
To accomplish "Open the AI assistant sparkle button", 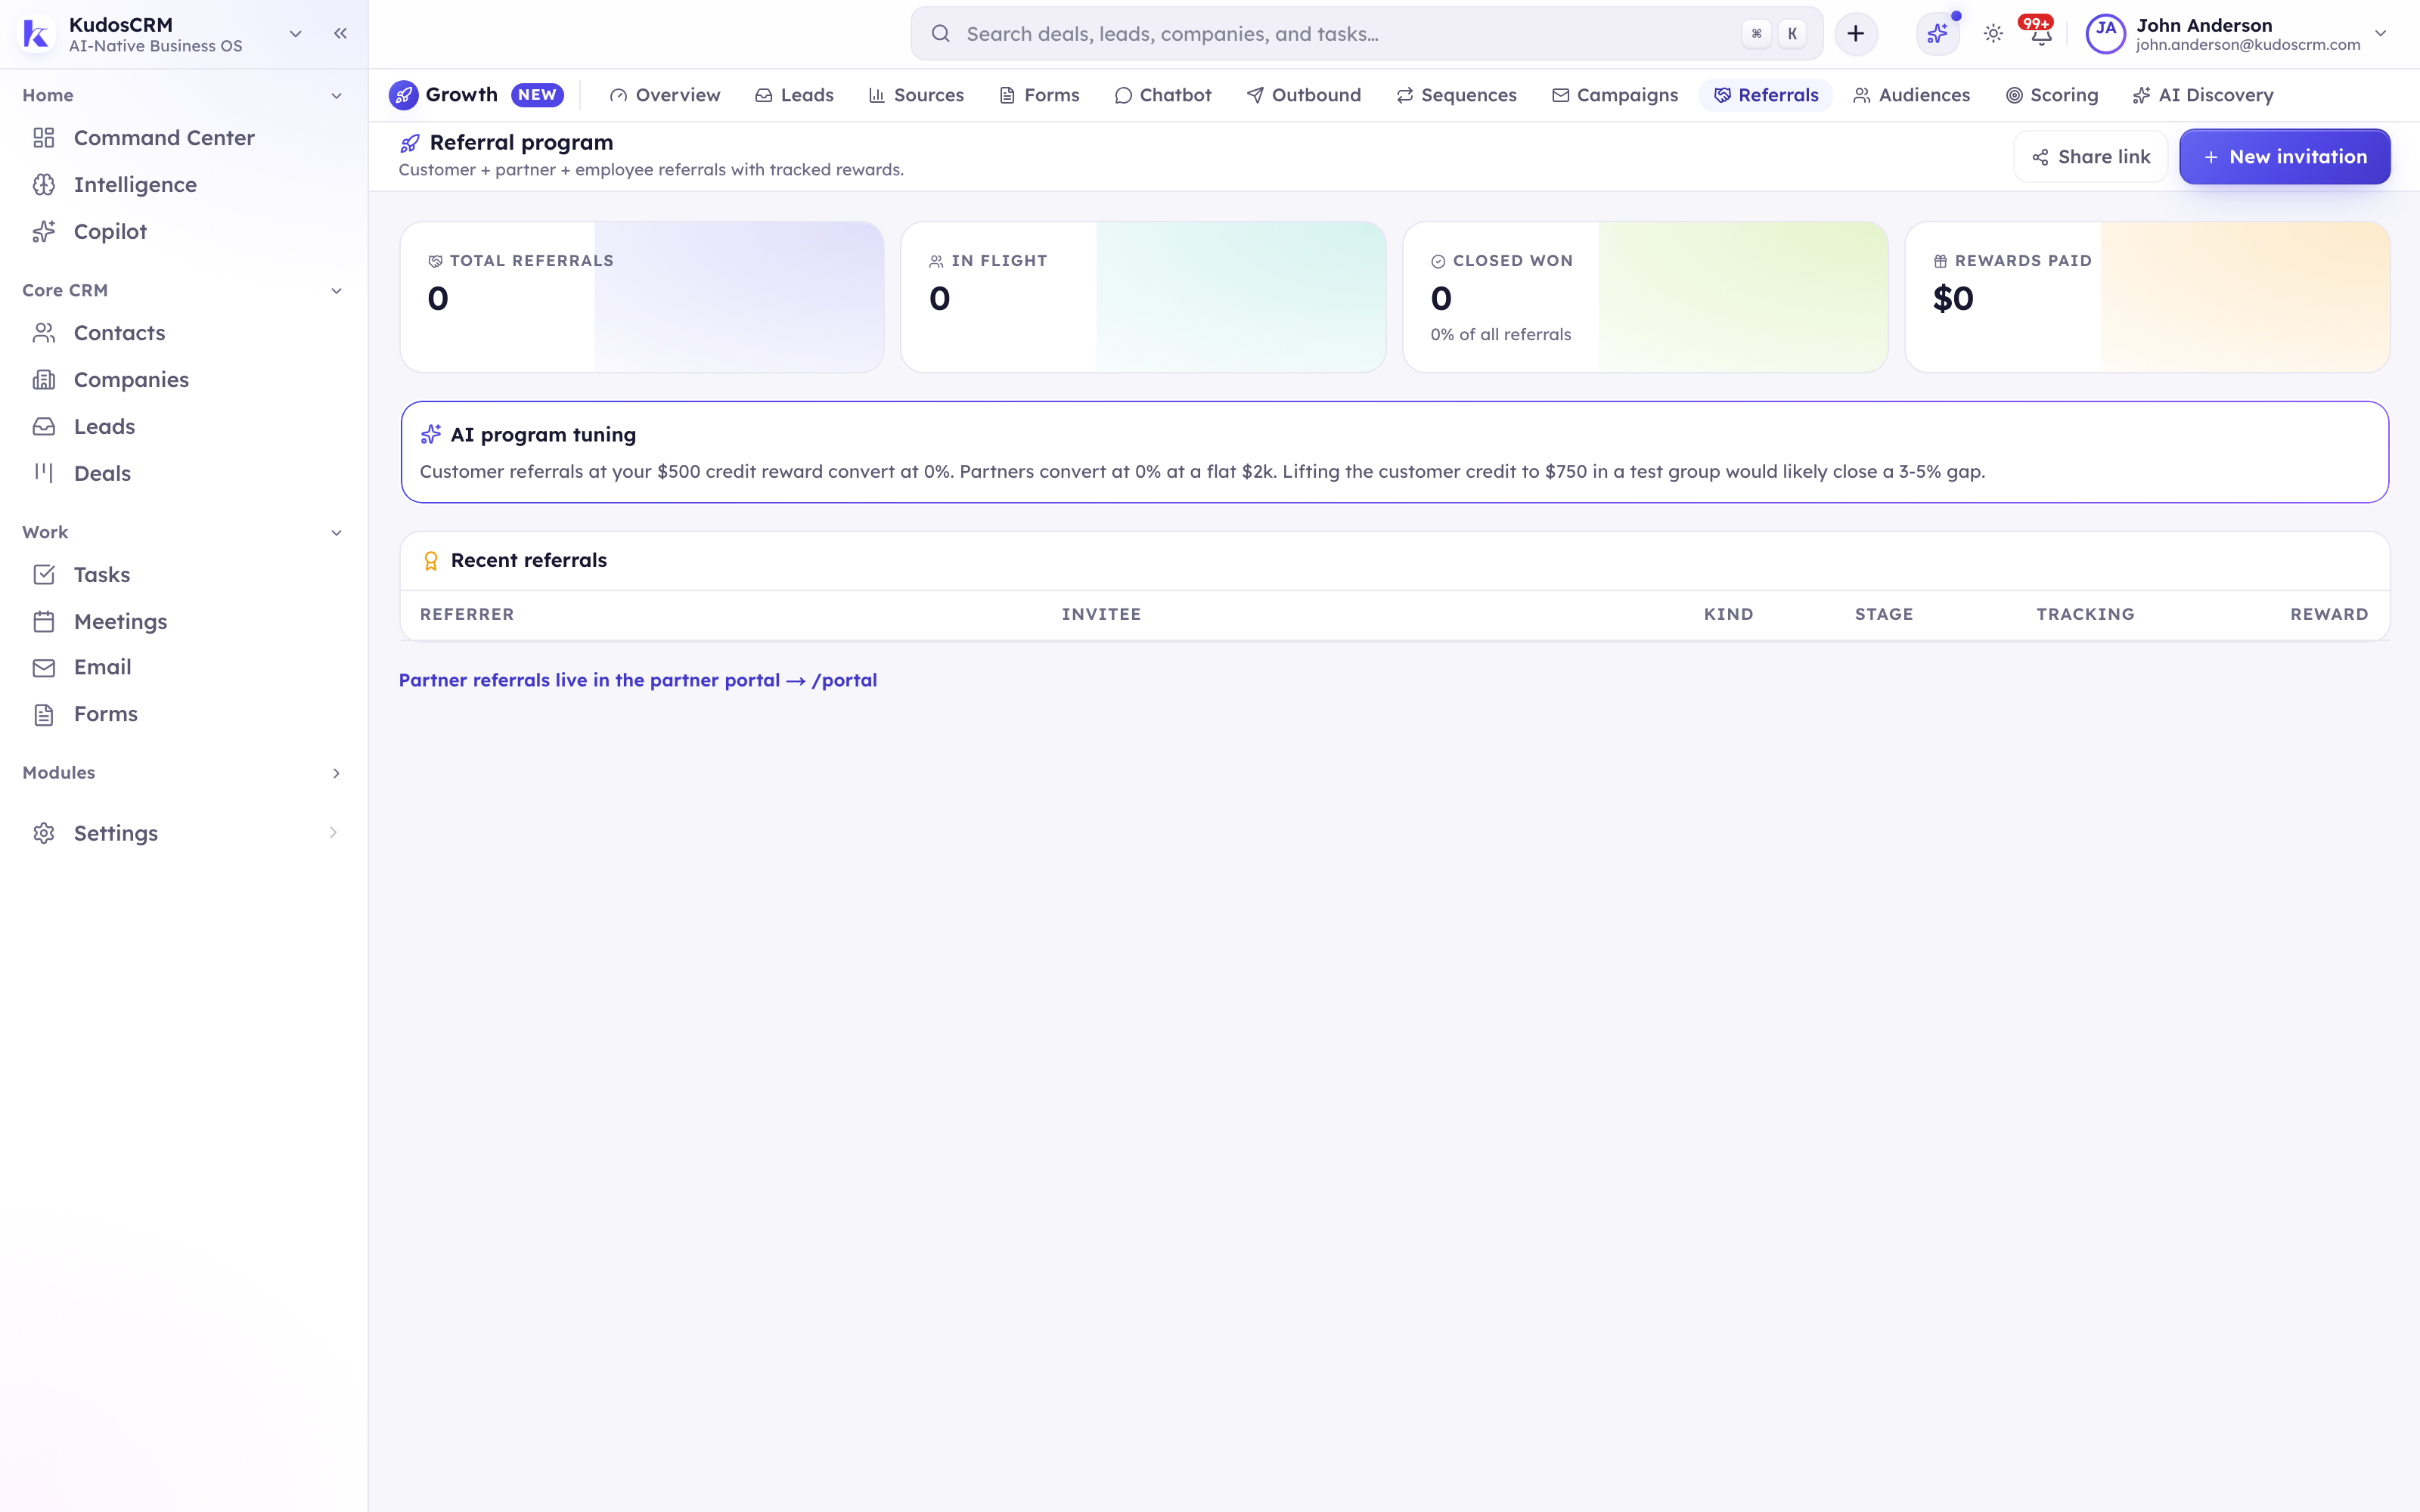I will tap(1937, 34).
